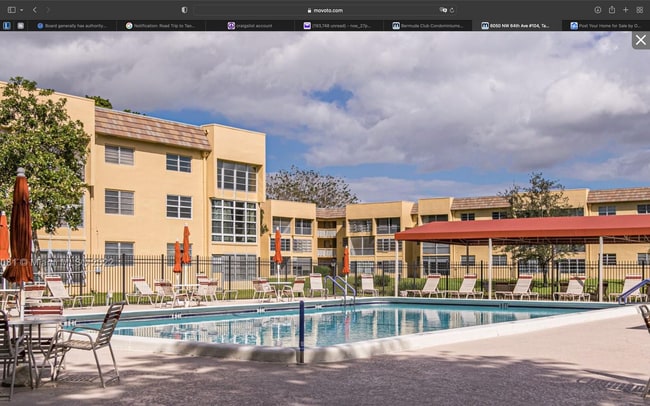Switch to 'Board generally has authority' tab
The height and width of the screenshot is (406, 650).
72,26
